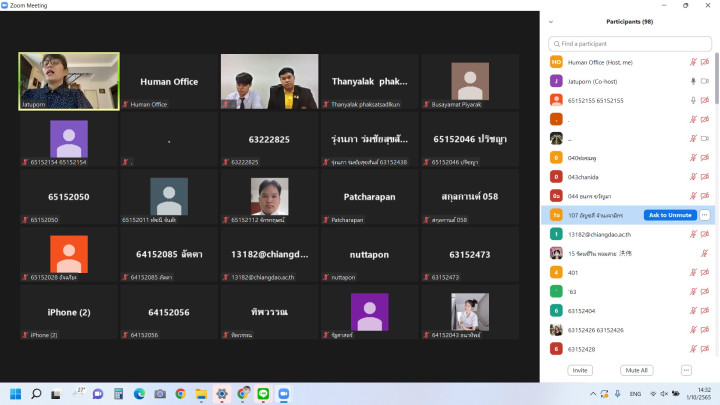The width and height of the screenshot is (720, 405).
Task: Click the battery icon in the system tray
Action: tap(675, 394)
